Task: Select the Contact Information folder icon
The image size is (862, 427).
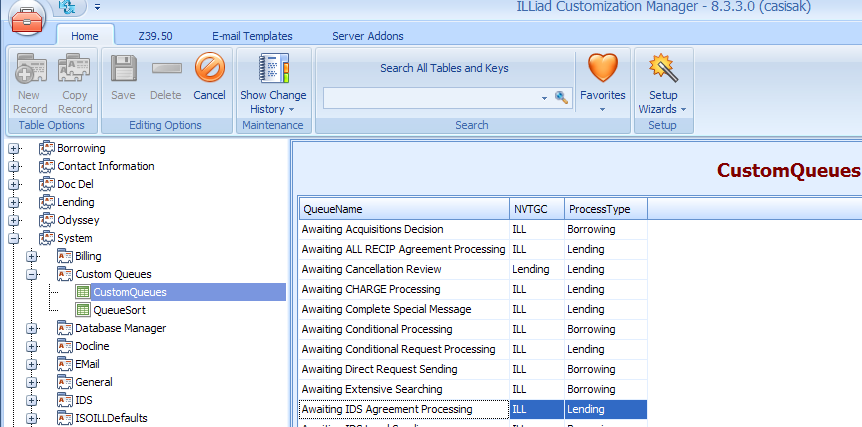Action: [47, 166]
